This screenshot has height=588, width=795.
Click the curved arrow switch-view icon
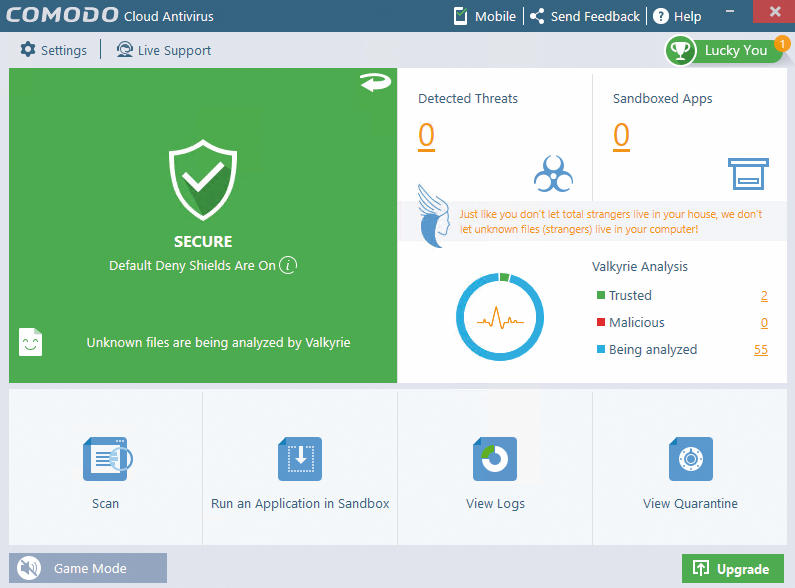pos(376,82)
